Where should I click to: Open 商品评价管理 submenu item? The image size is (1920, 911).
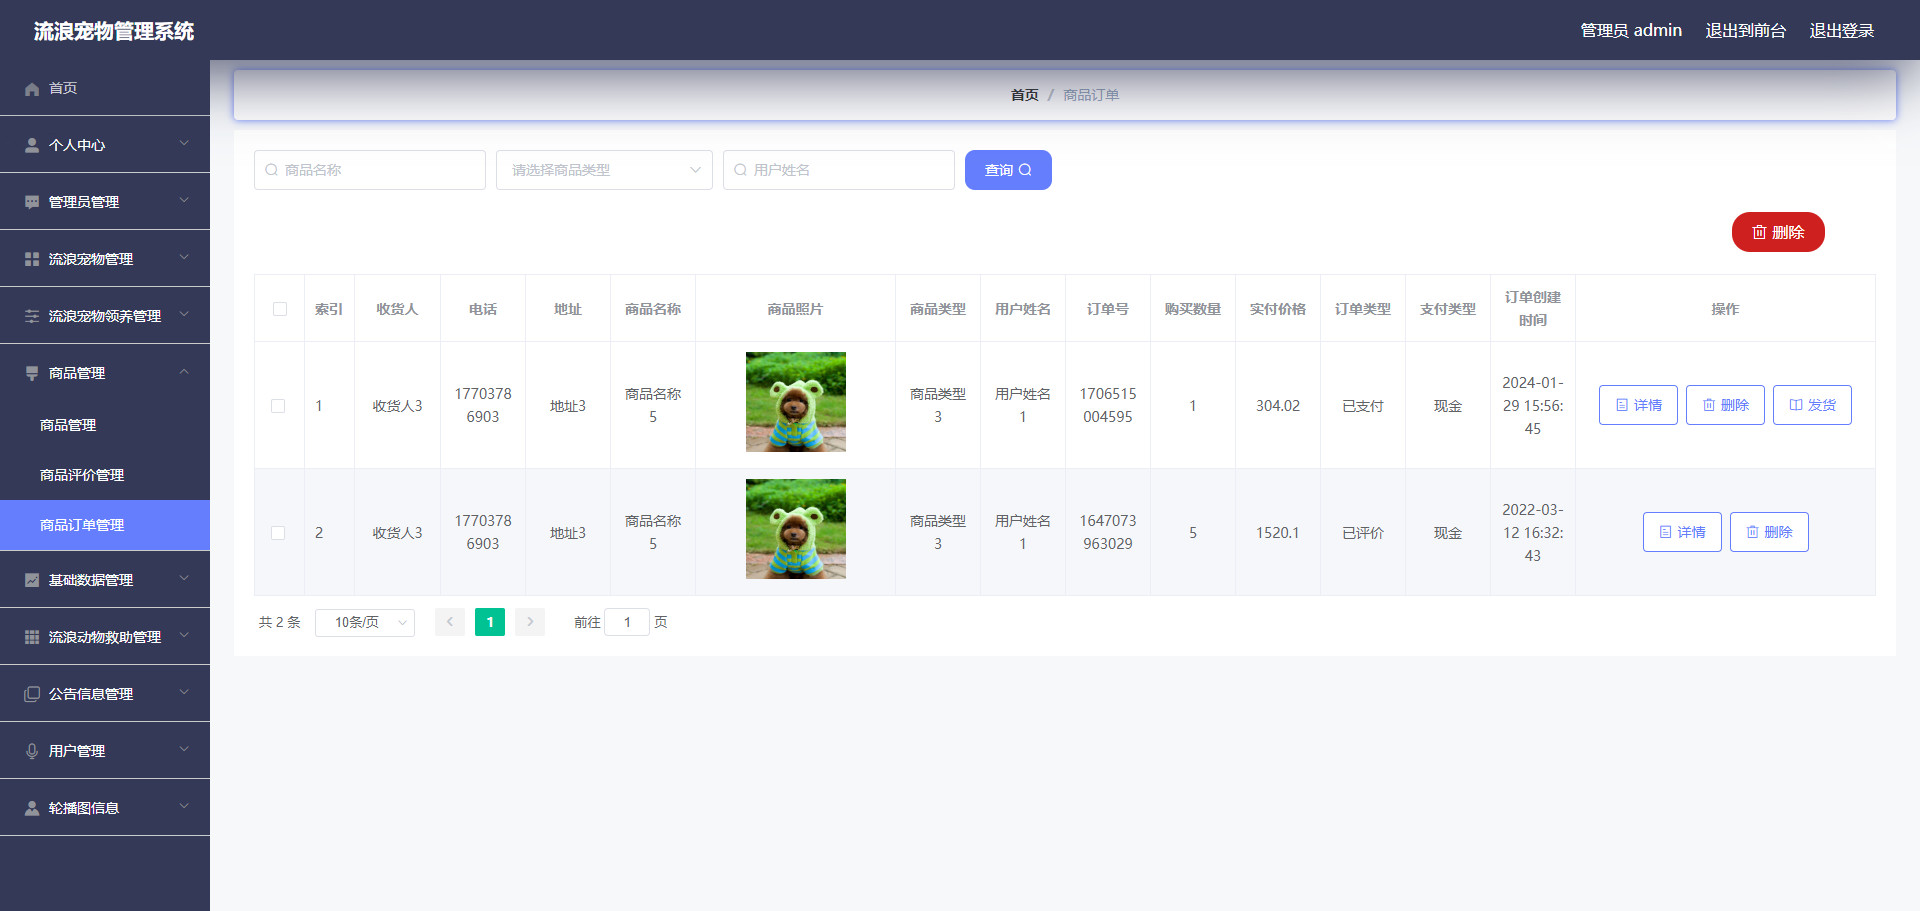(105, 475)
